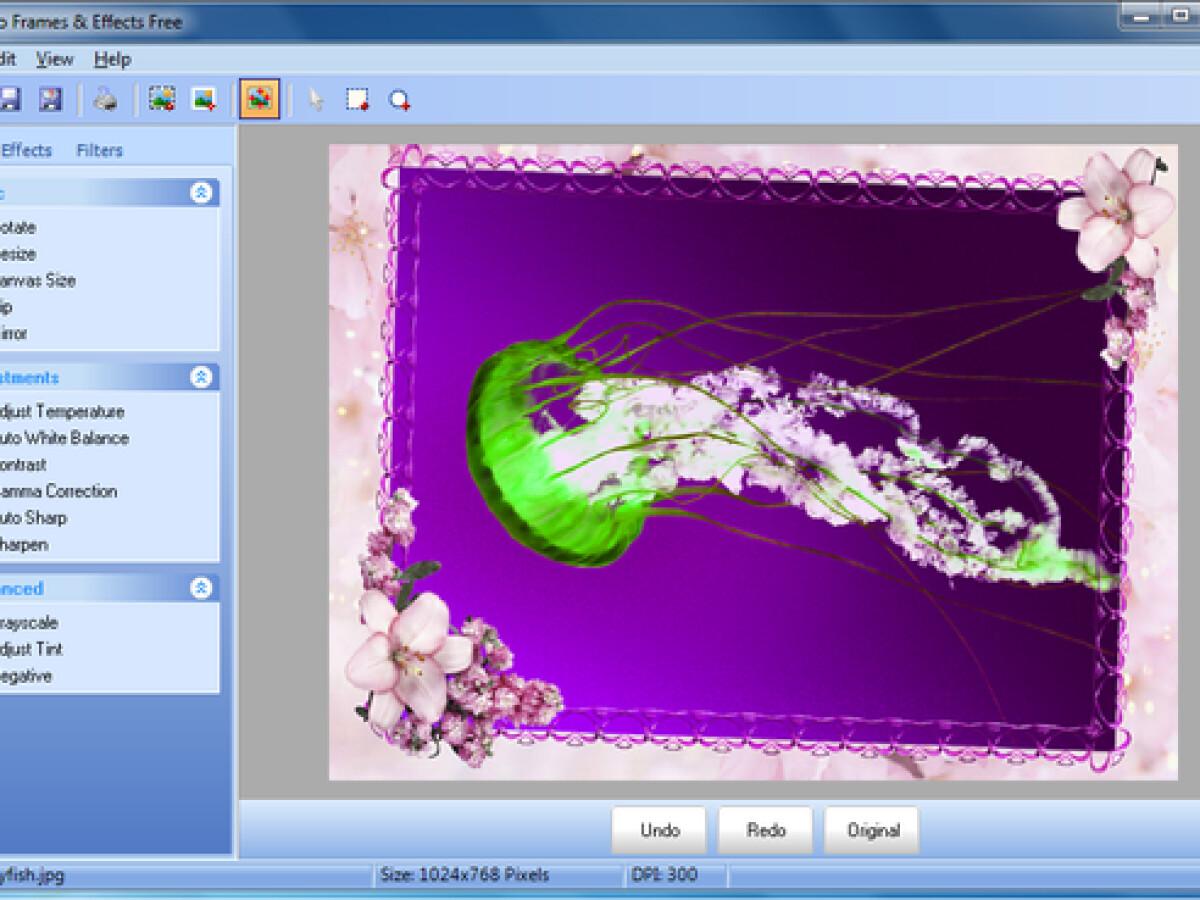Screen dimensions: 1200x900
Task: Click the Print icon in toolbar
Action: 106,99
